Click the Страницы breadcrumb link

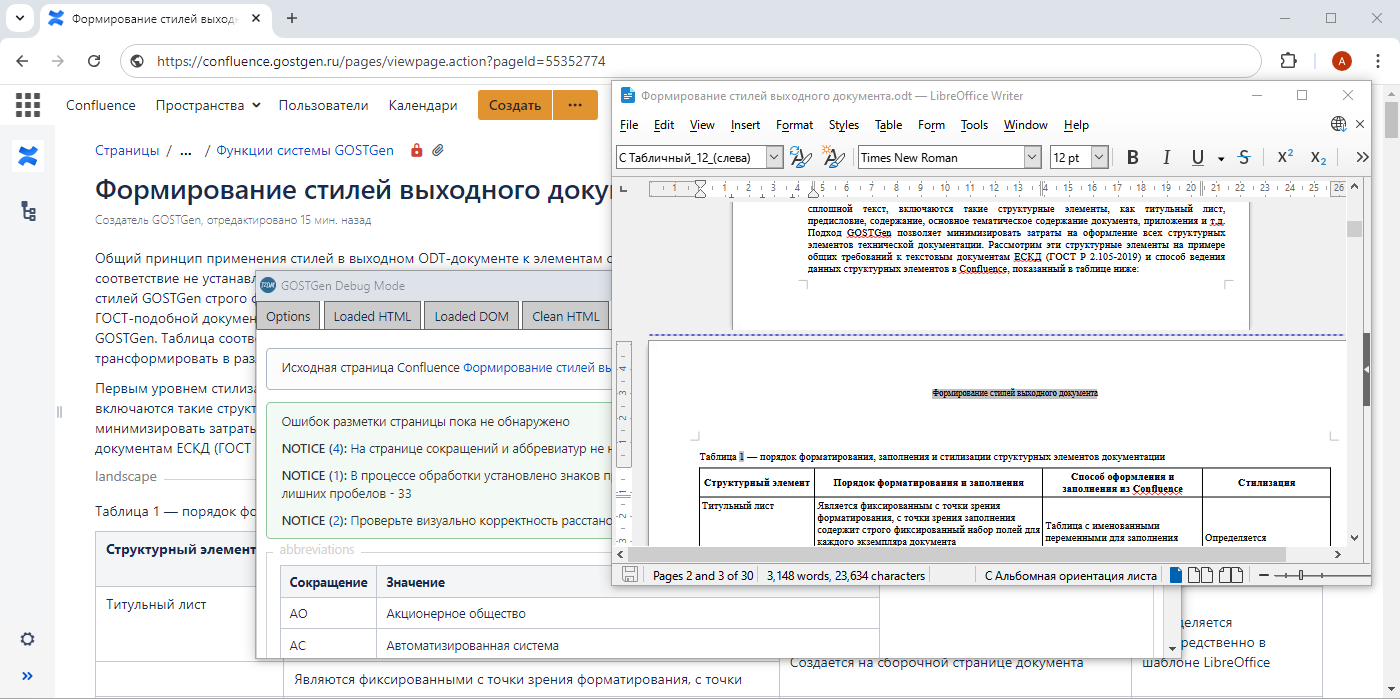click(x=127, y=151)
